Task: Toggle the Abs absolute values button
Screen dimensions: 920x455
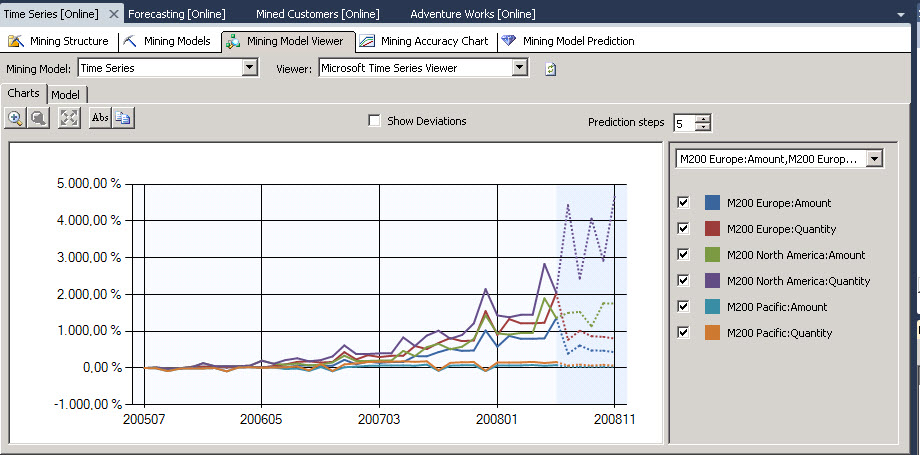Action: click(100, 117)
